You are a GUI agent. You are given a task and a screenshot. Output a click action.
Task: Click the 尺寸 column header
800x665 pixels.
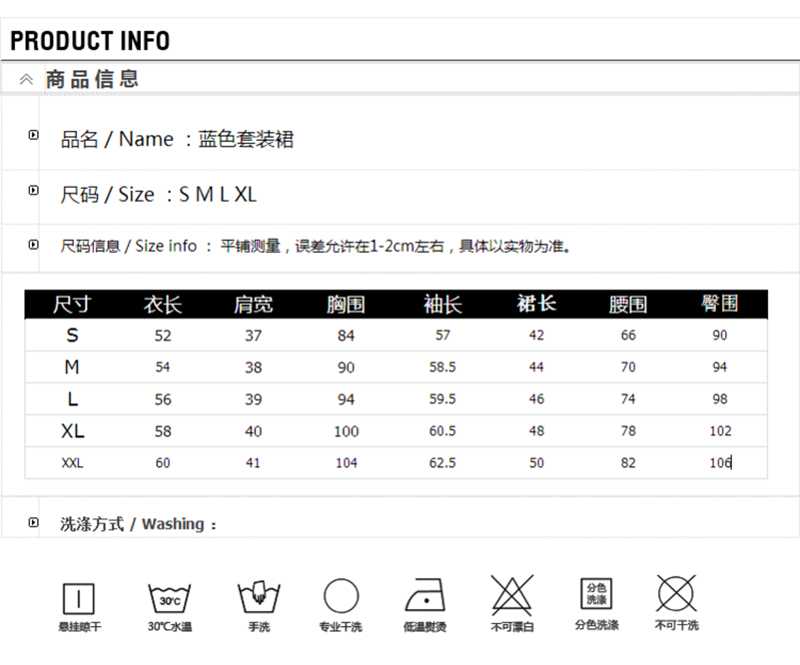(x=72, y=304)
